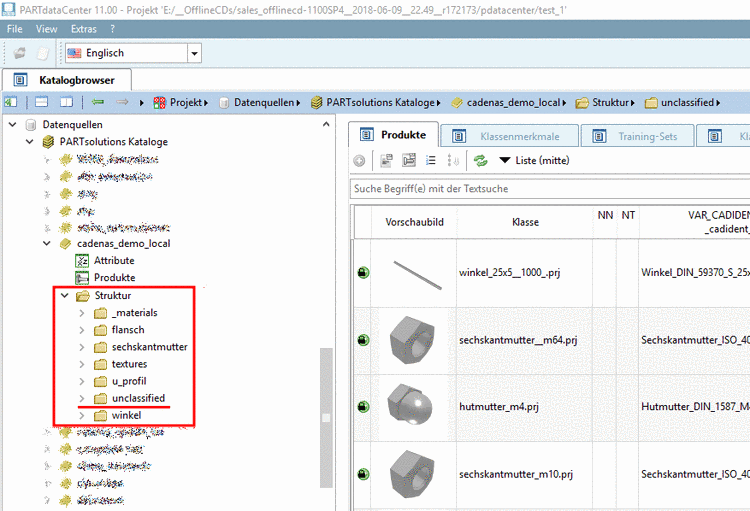Select the sechskantmutter__m64.prj row
Screen dimensions: 750x511
click(x=551, y=340)
